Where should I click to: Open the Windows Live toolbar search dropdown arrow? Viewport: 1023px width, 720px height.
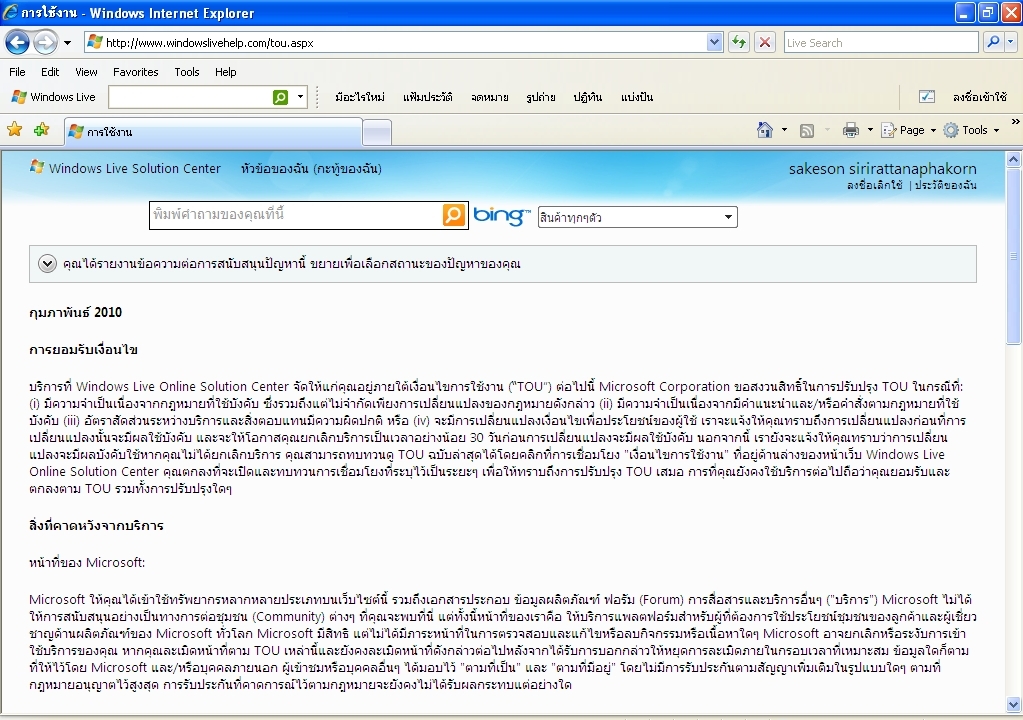click(300, 97)
